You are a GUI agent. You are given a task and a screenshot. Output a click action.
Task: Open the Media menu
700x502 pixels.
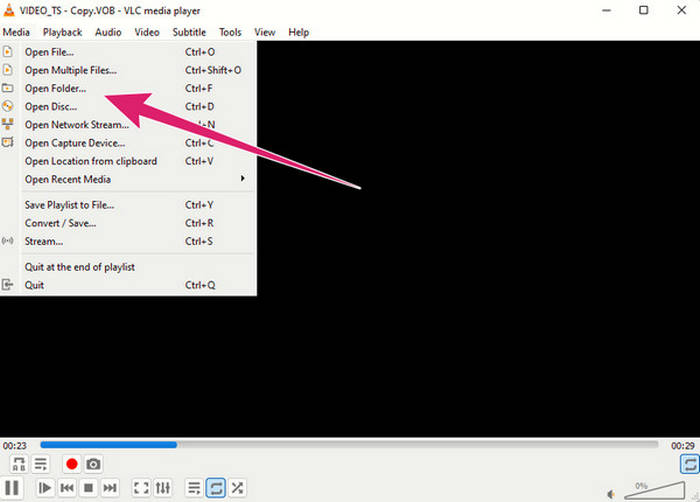click(16, 32)
